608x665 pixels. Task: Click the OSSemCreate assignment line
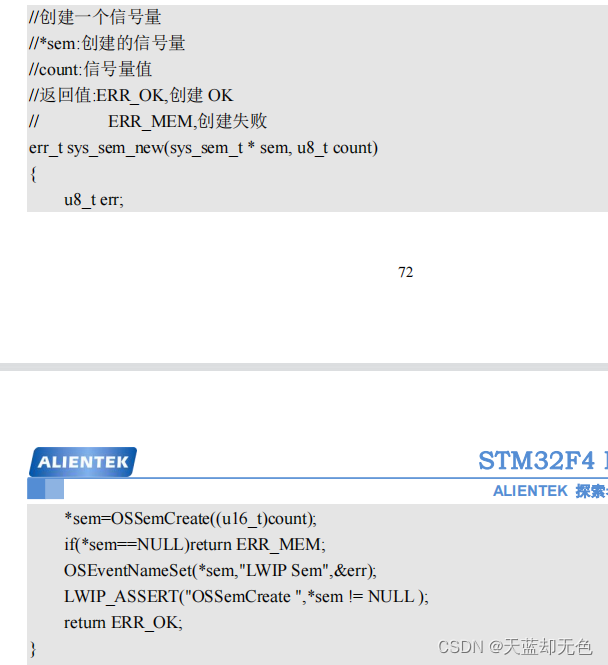190,519
